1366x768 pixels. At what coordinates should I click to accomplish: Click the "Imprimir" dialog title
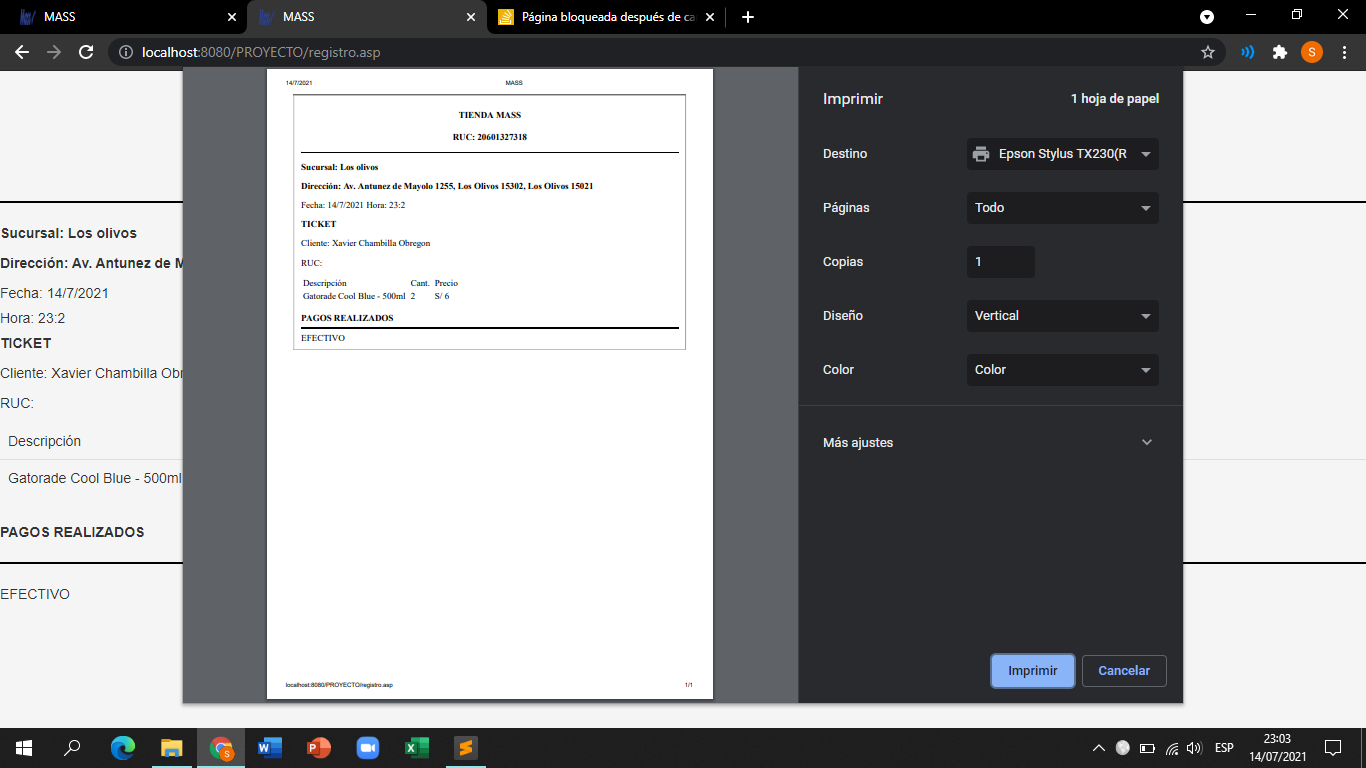tap(853, 99)
